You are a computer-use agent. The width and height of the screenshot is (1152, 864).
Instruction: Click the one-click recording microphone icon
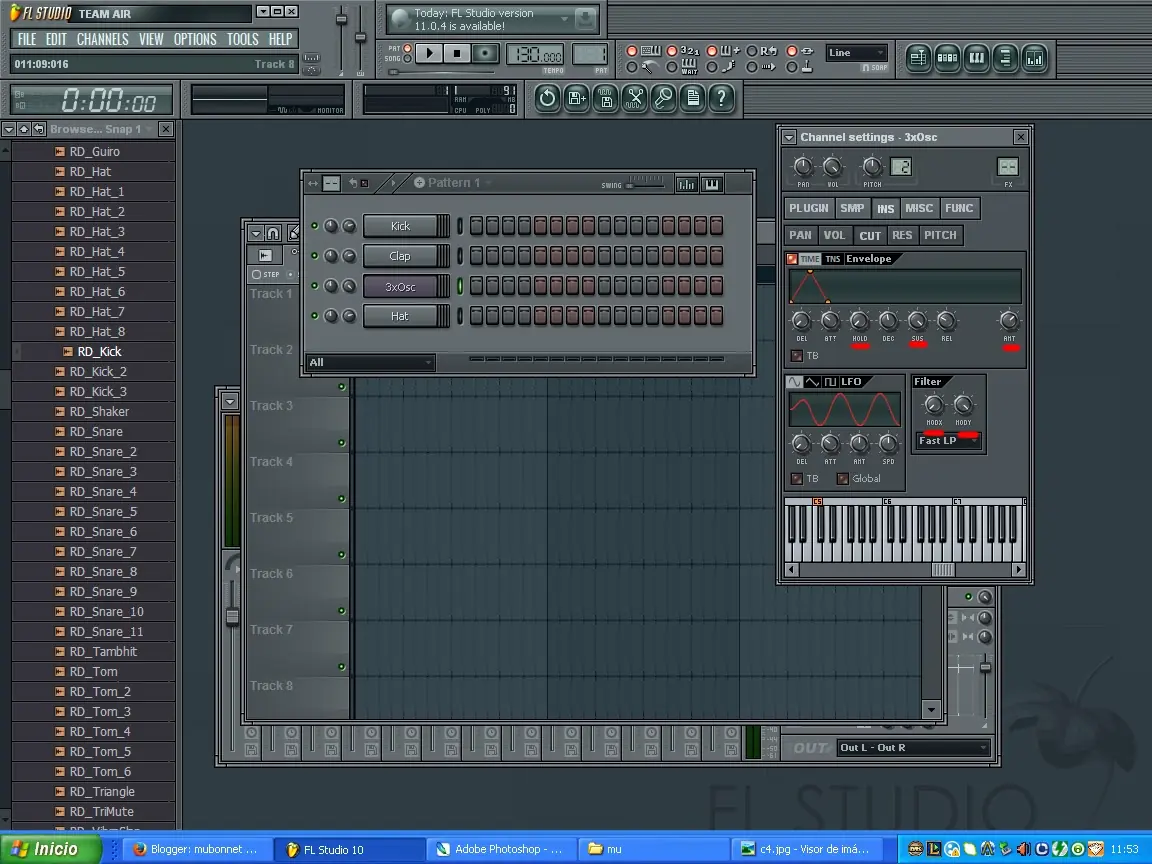point(663,98)
